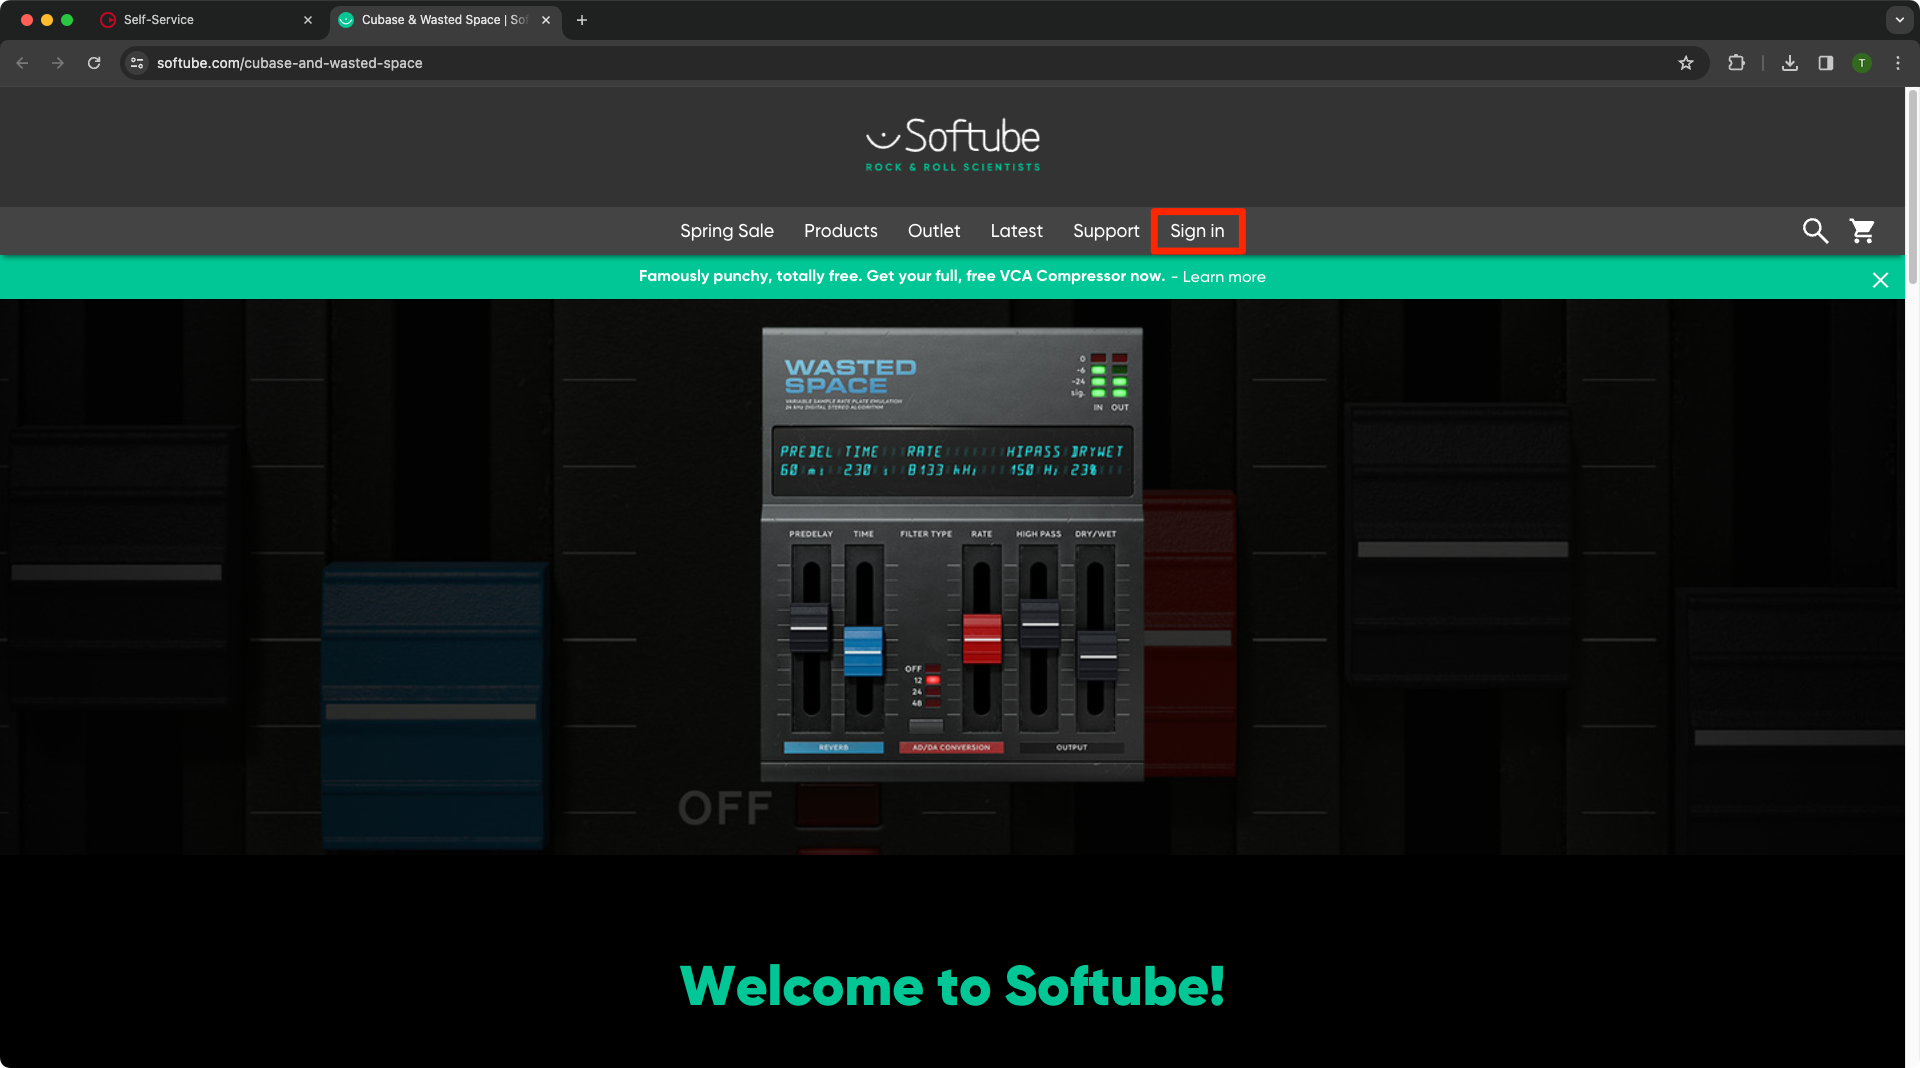Open Chrome downloads icon
1920x1068 pixels.
(1790, 63)
